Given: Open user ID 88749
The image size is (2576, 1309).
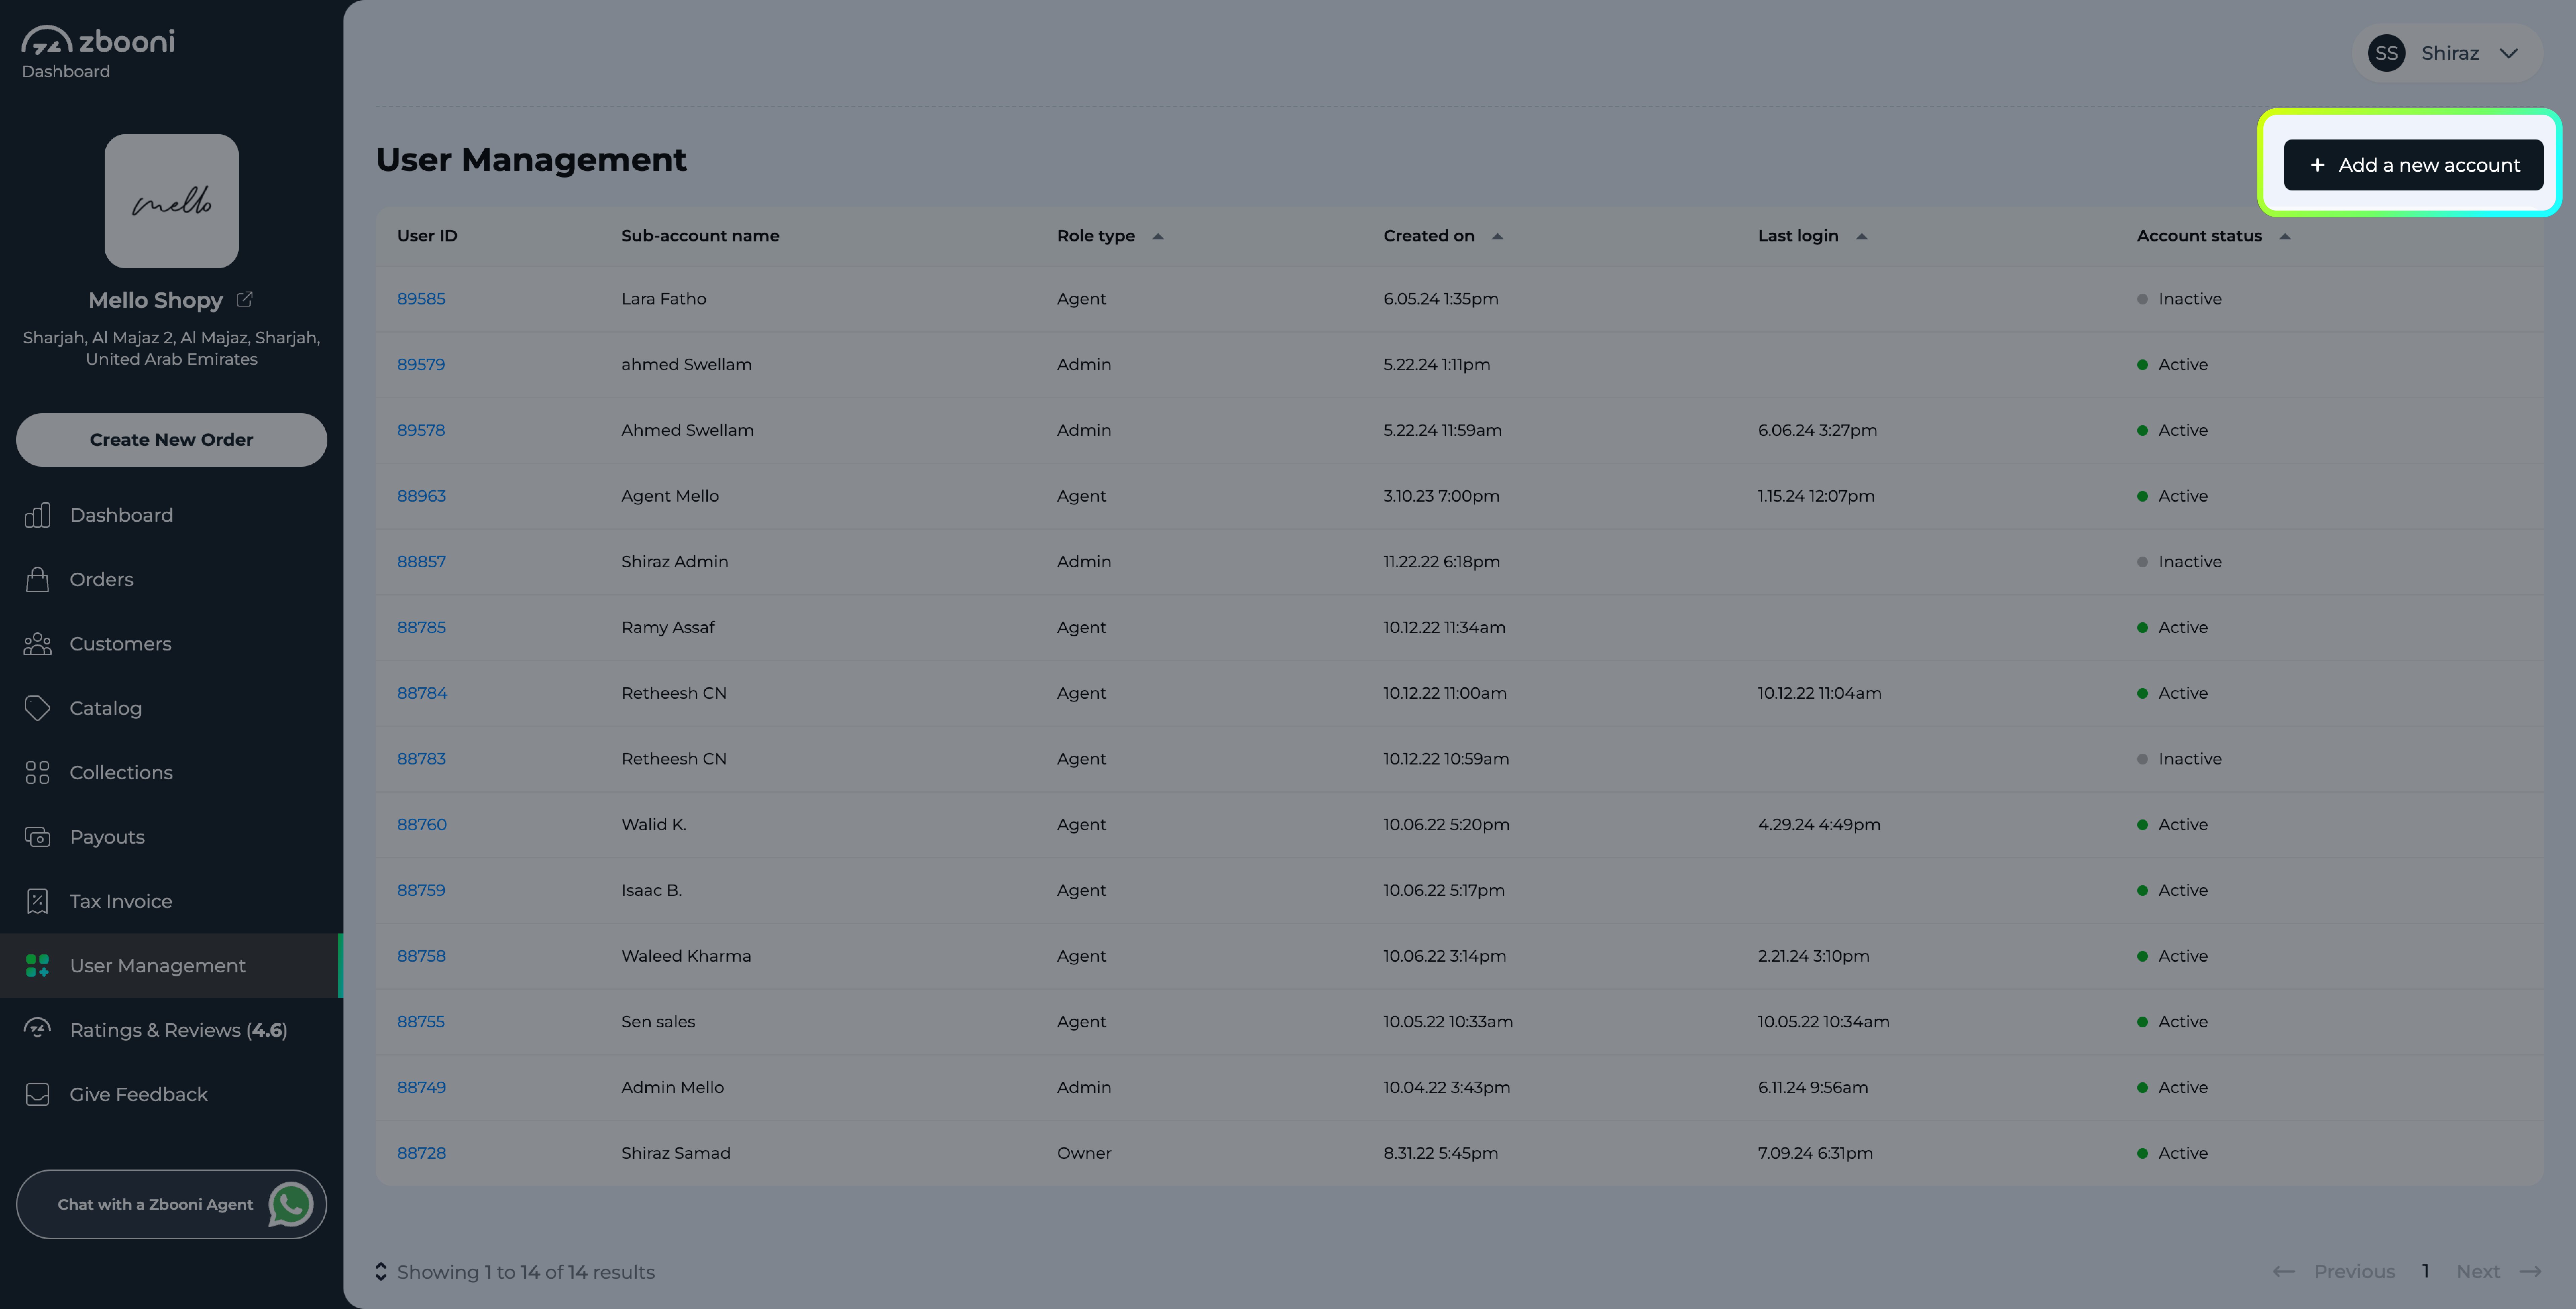Looking at the screenshot, I should pos(421,1087).
